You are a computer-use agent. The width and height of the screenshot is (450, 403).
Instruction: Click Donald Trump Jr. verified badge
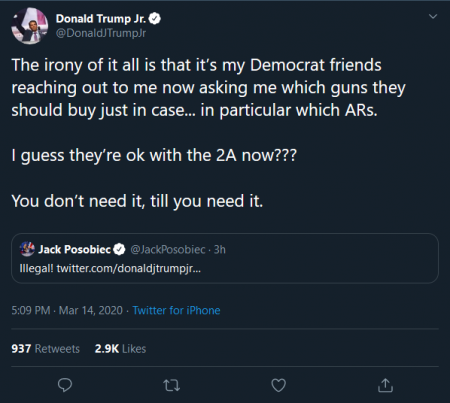(x=154, y=19)
